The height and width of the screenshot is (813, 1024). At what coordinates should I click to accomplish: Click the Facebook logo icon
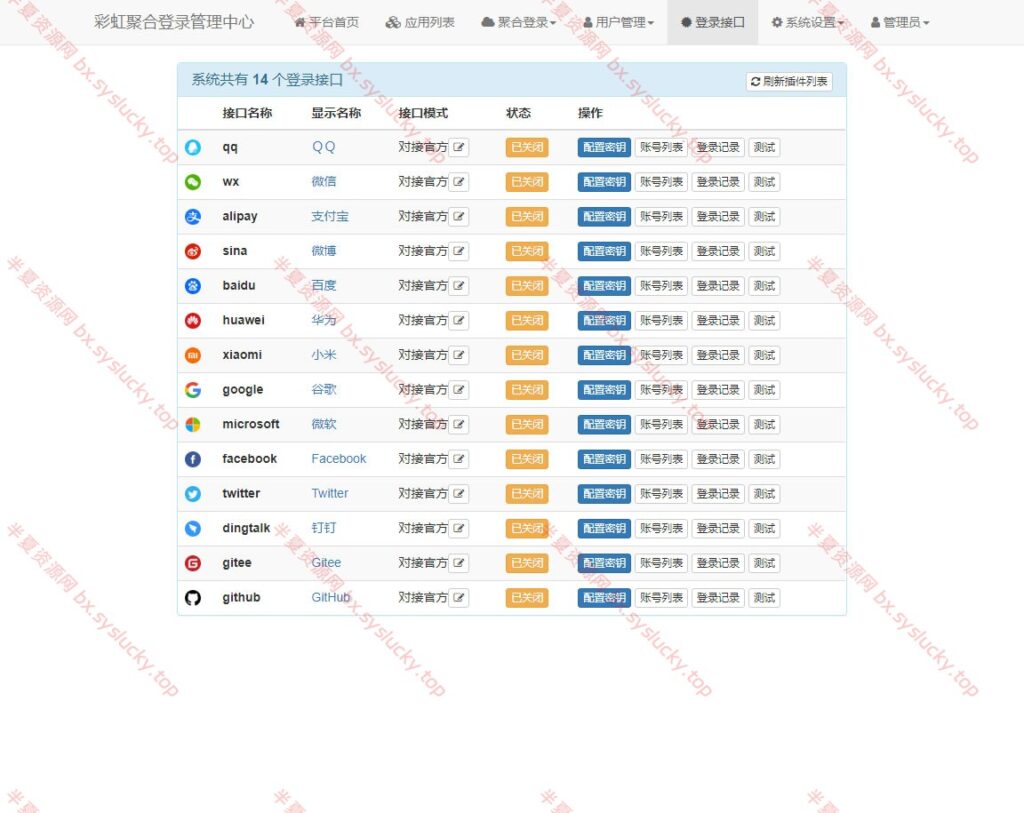tap(193, 459)
